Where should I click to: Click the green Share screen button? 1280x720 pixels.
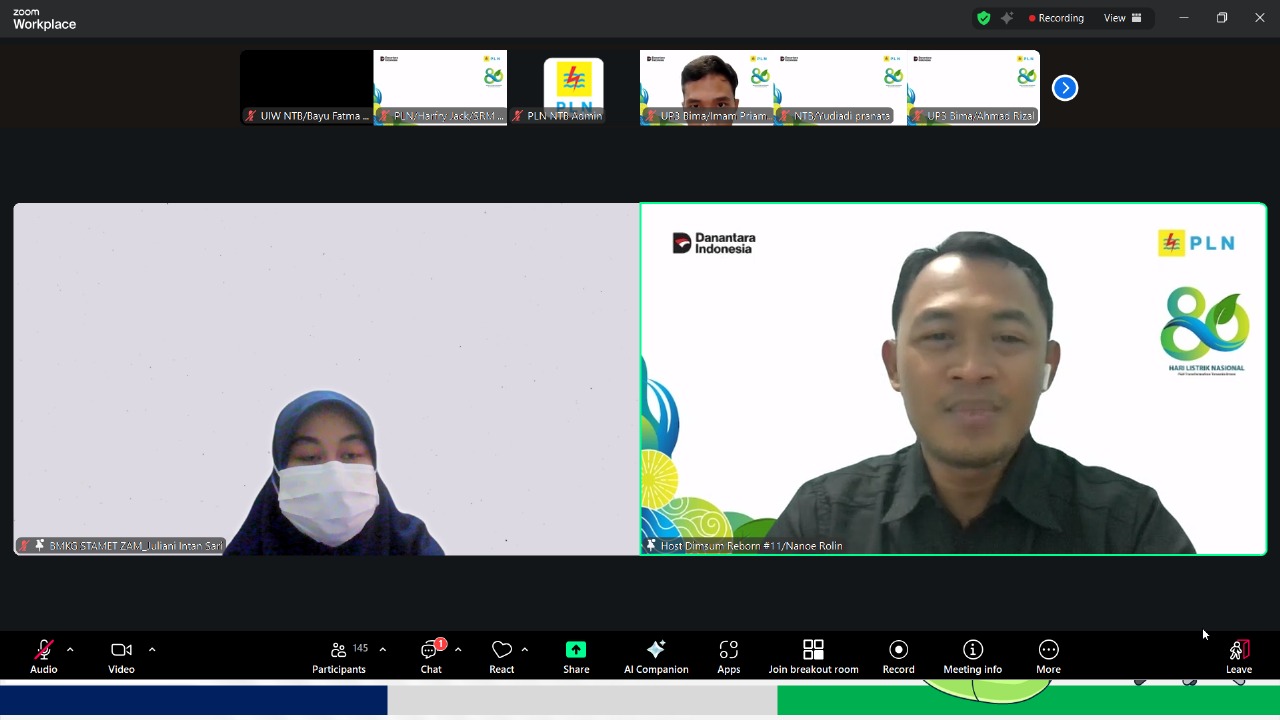[576, 656]
